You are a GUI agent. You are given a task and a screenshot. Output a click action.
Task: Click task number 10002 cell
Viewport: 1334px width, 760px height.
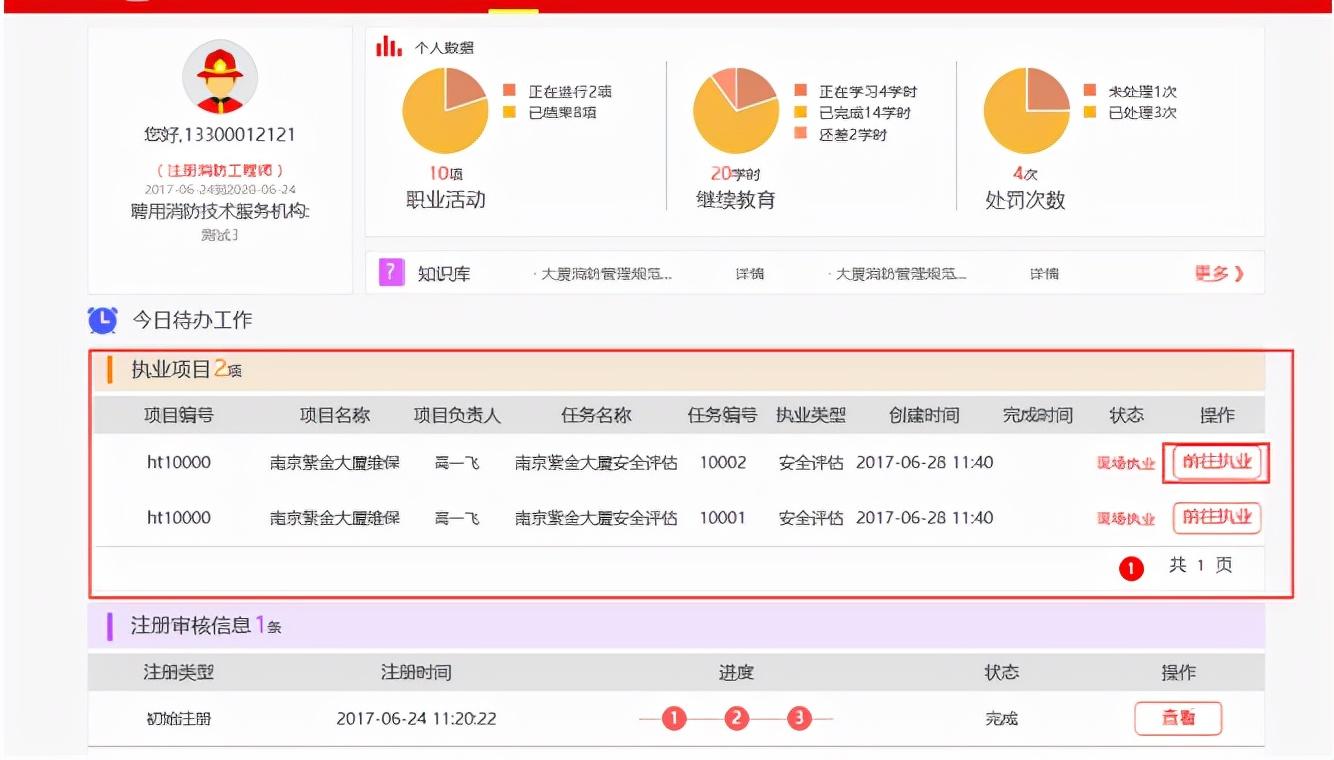coord(723,462)
